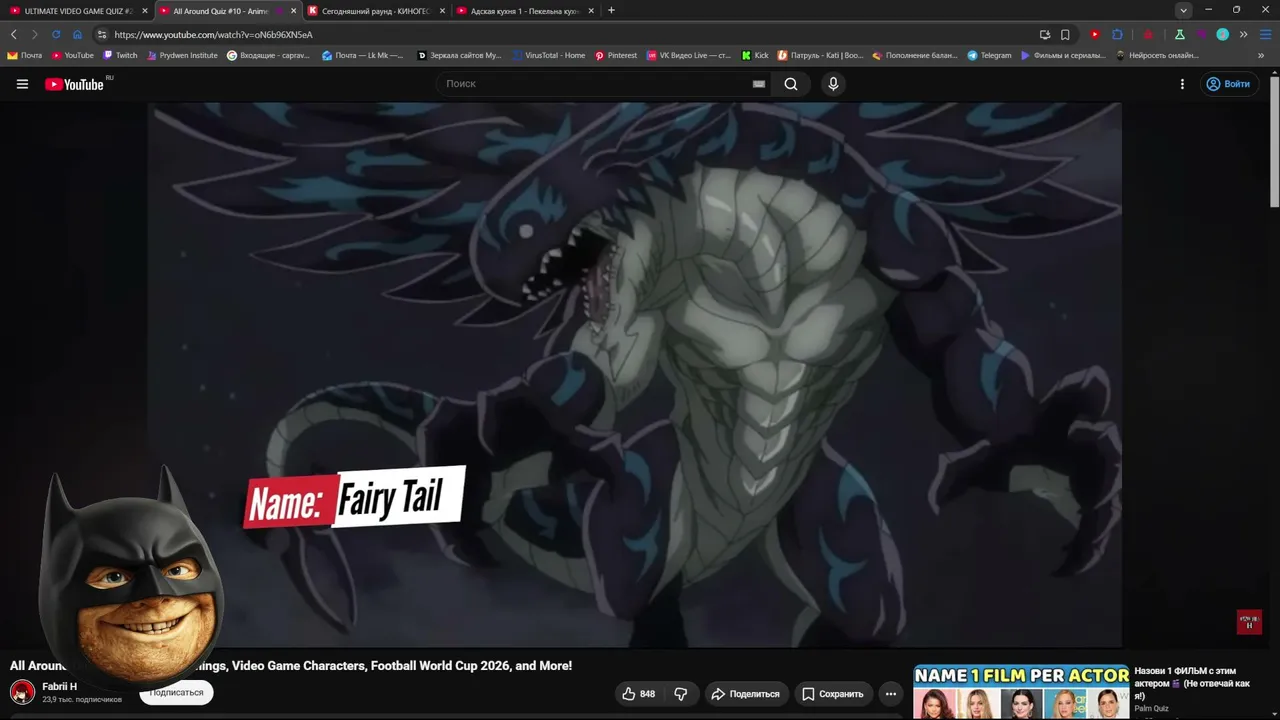Open the browser profile avatar
Image resolution: width=1280 pixels, height=720 pixels.
tap(1222, 34)
